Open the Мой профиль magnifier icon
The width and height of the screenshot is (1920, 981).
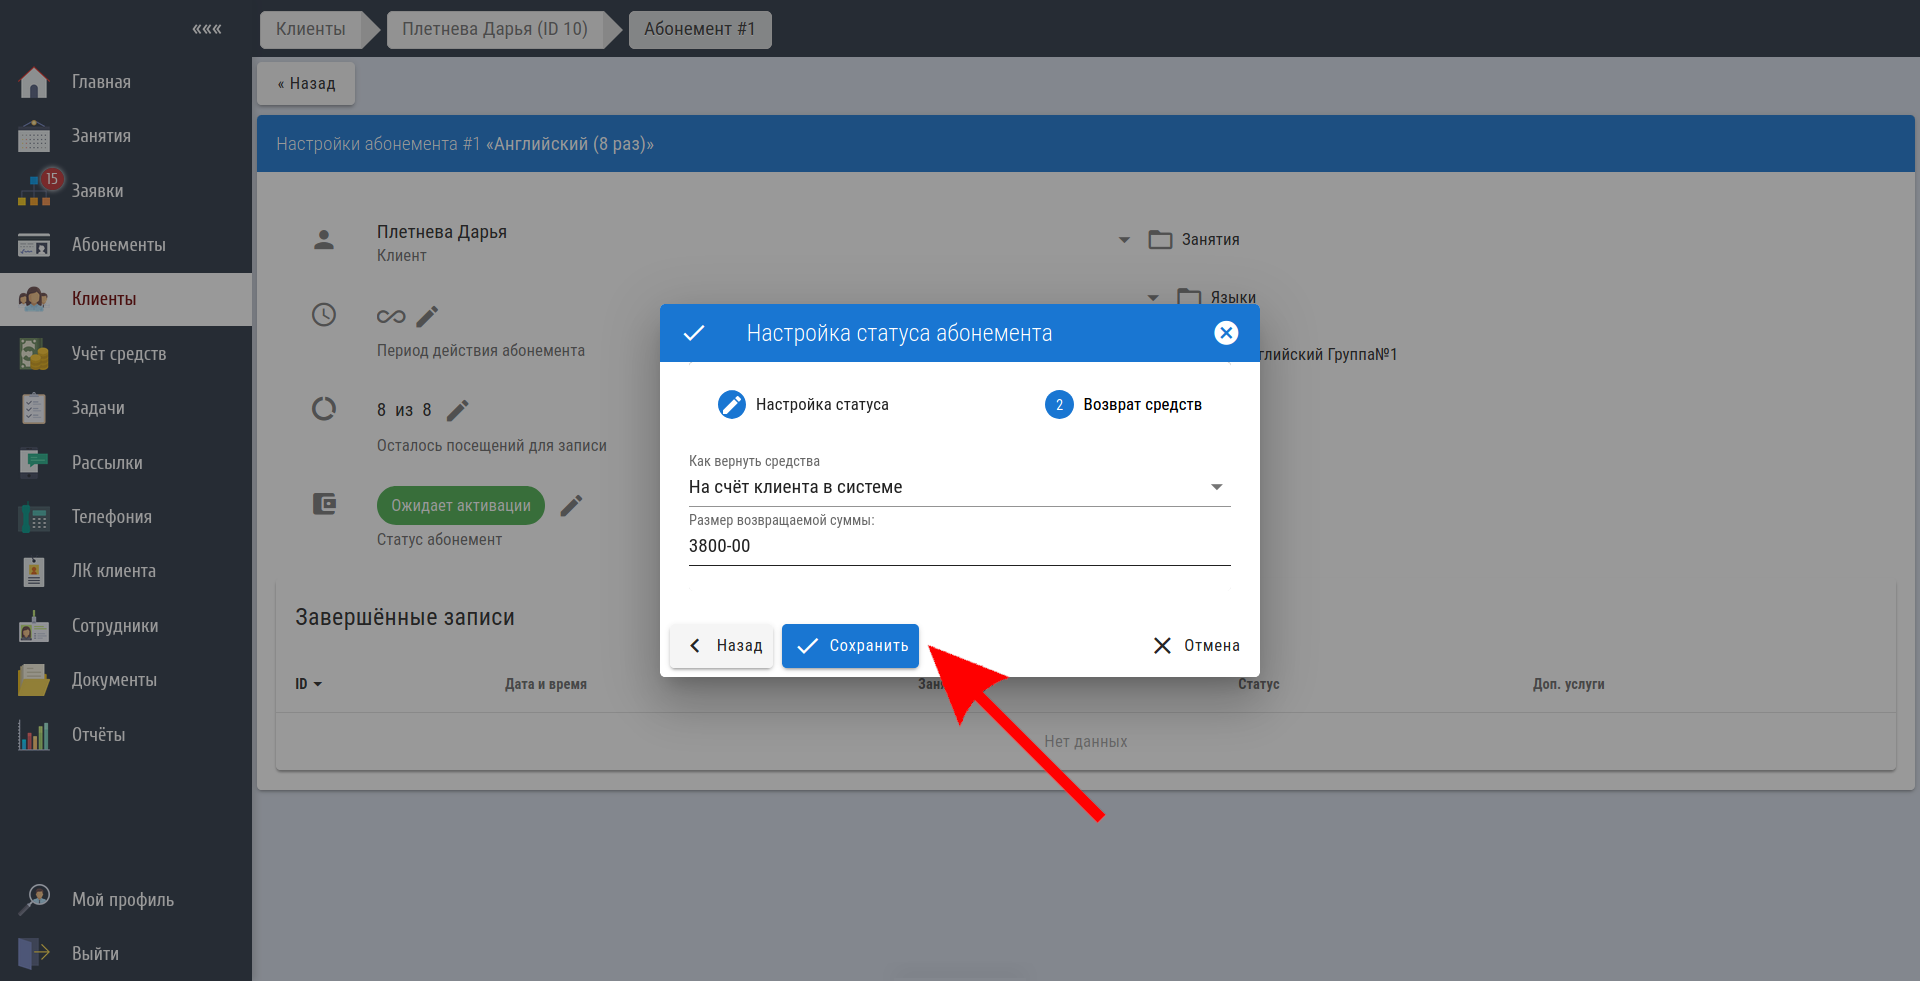pyautogui.click(x=34, y=900)
